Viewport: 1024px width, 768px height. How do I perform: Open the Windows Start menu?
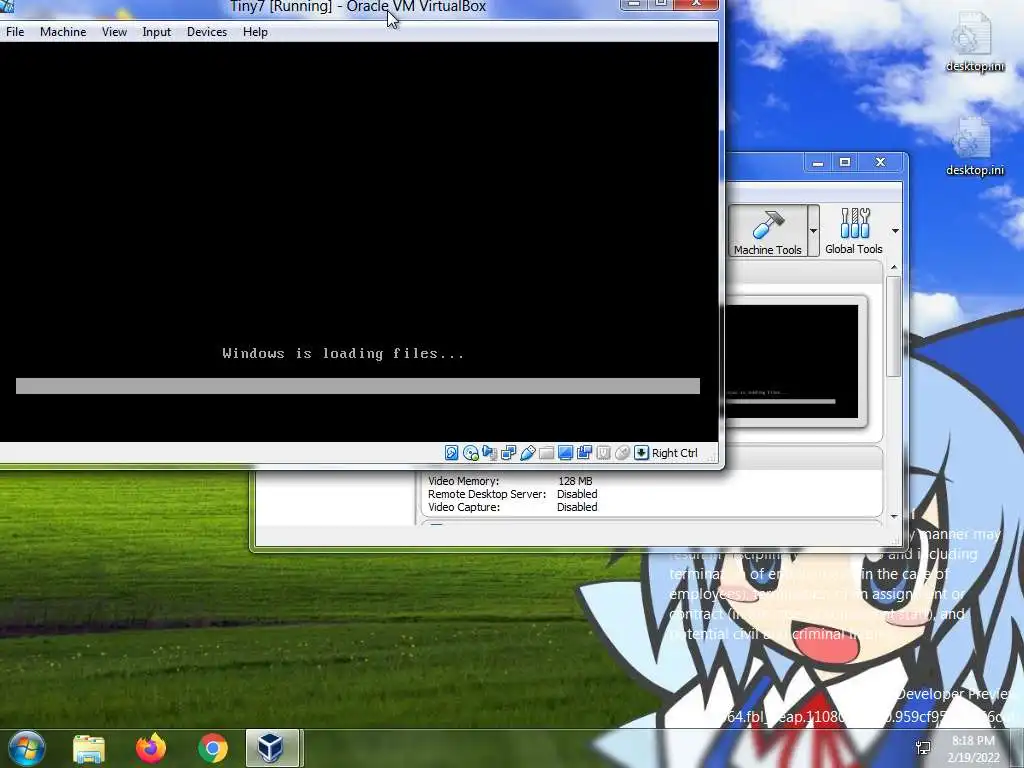[x=25, y=748]
